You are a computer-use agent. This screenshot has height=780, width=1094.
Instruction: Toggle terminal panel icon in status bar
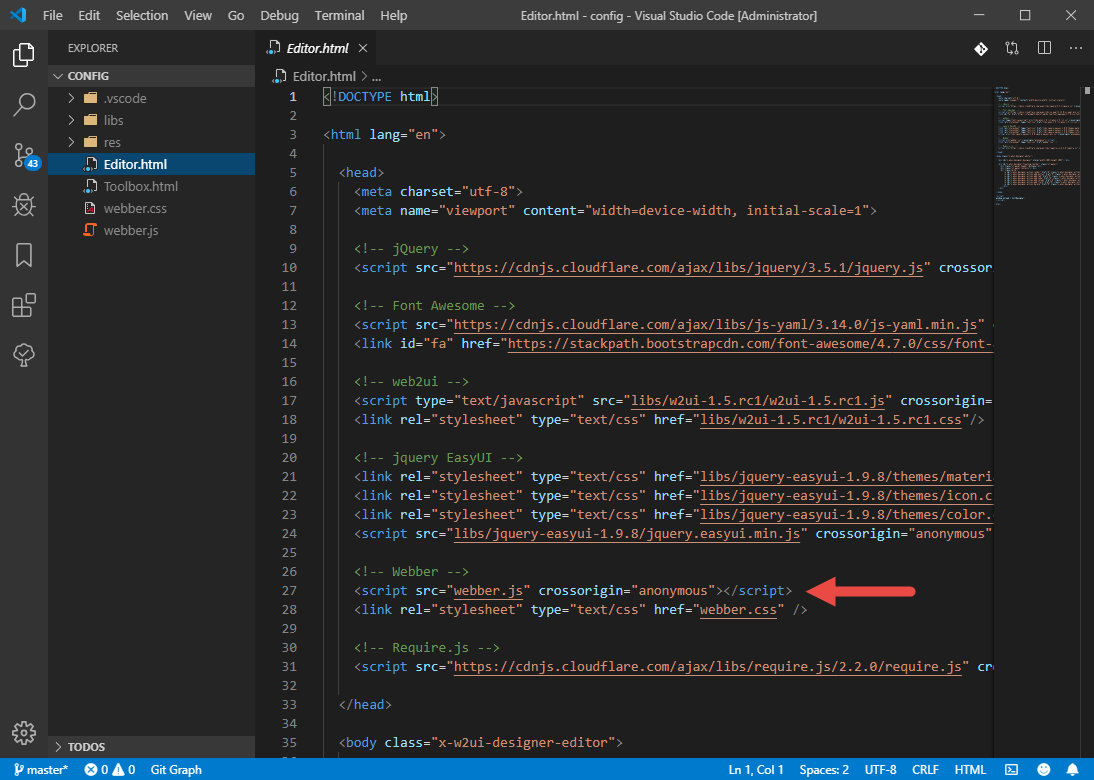(x=1011, y=770)
